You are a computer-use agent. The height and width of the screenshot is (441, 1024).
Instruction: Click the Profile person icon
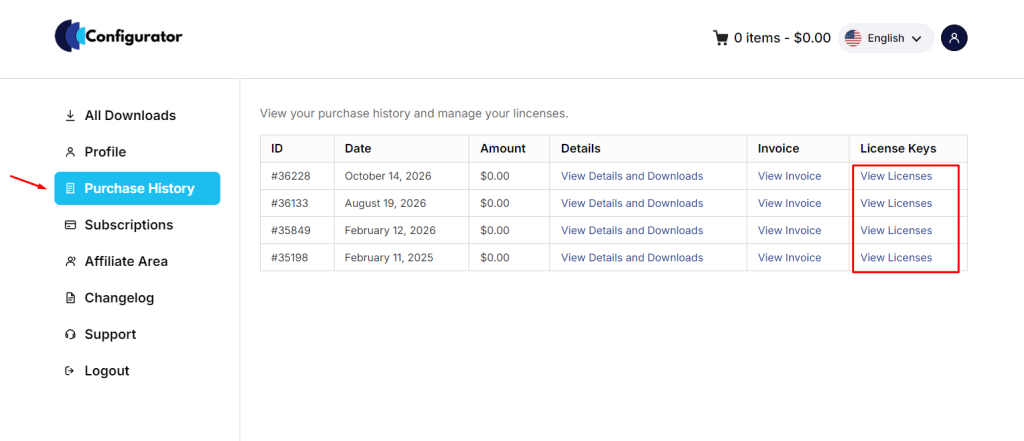70,152
